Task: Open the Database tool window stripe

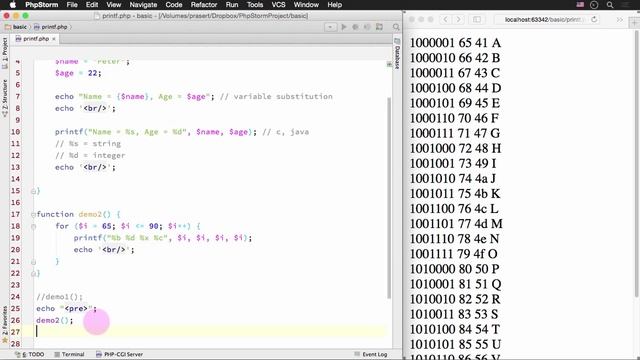Action: coord(397,53)
